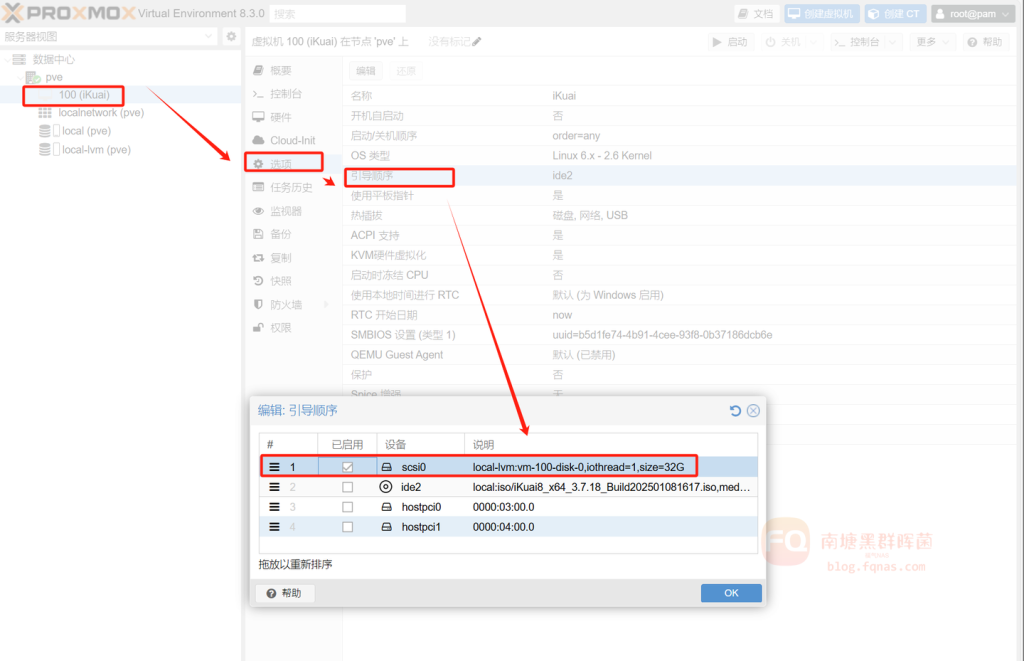This screenshot has height=661, width=1024.
Task: Click the edit pencil icon next to tags
Action: click(477, 42)
